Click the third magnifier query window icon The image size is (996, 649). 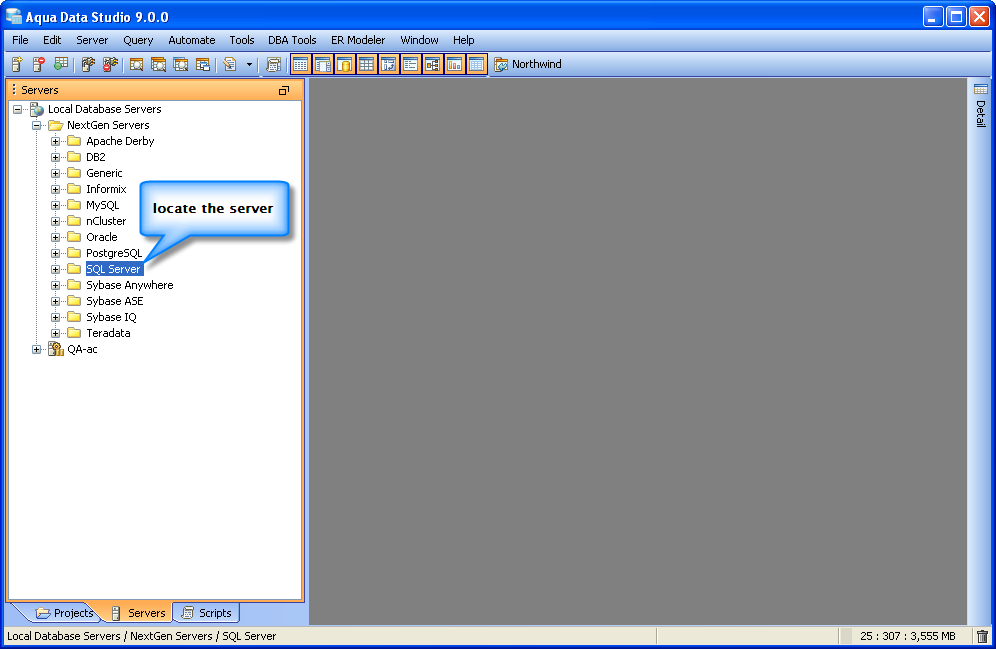pyautogui.click(x=180, y=64)
